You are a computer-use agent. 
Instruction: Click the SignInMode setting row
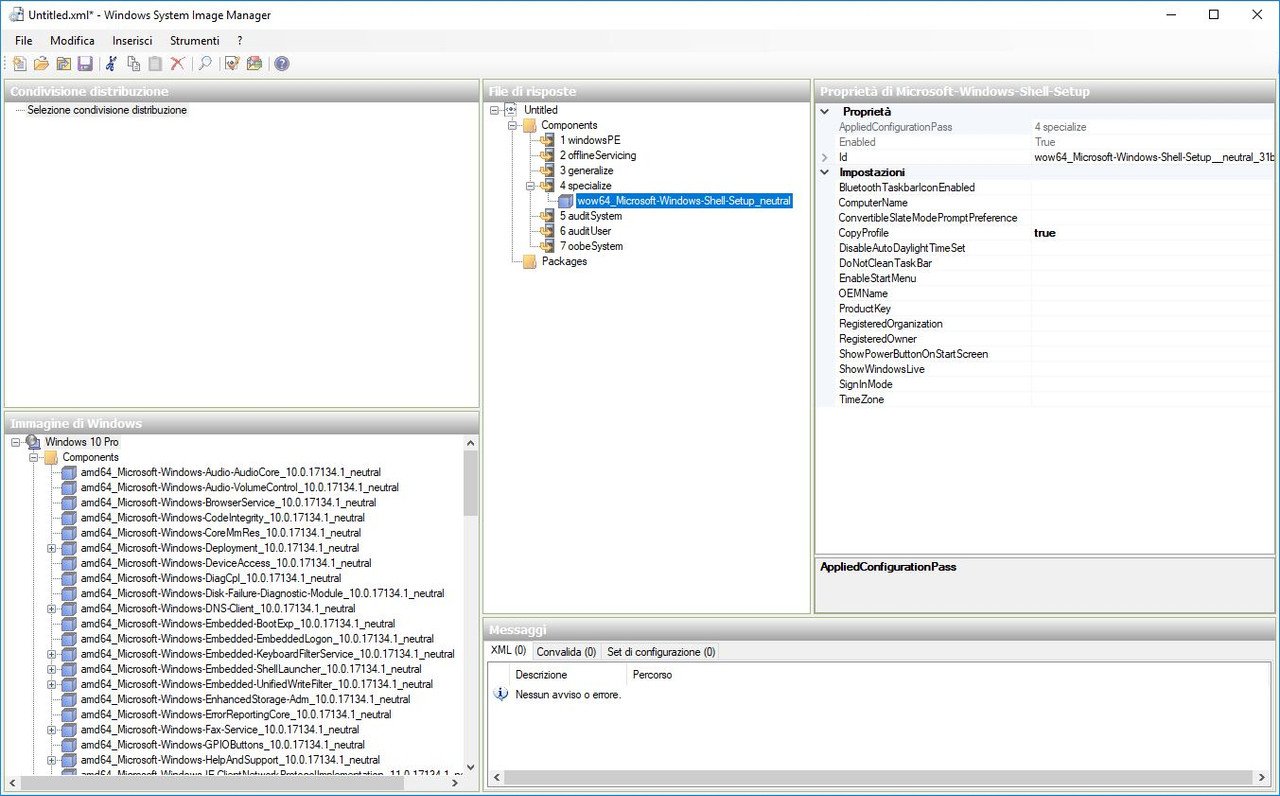(x=1046, y=384)
